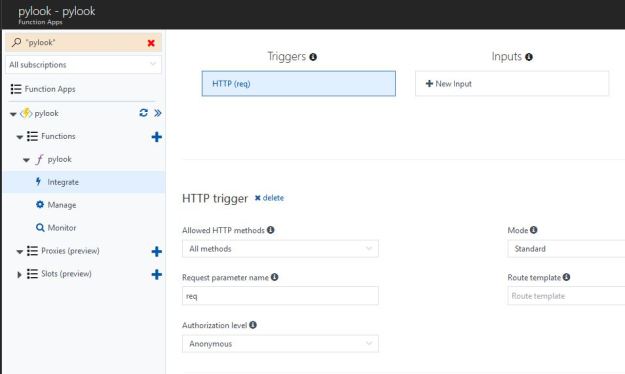Click Request parameter name info icon
Image resolution: width=625 pixels, height=374 pixels.
click(x=275, y=277)
